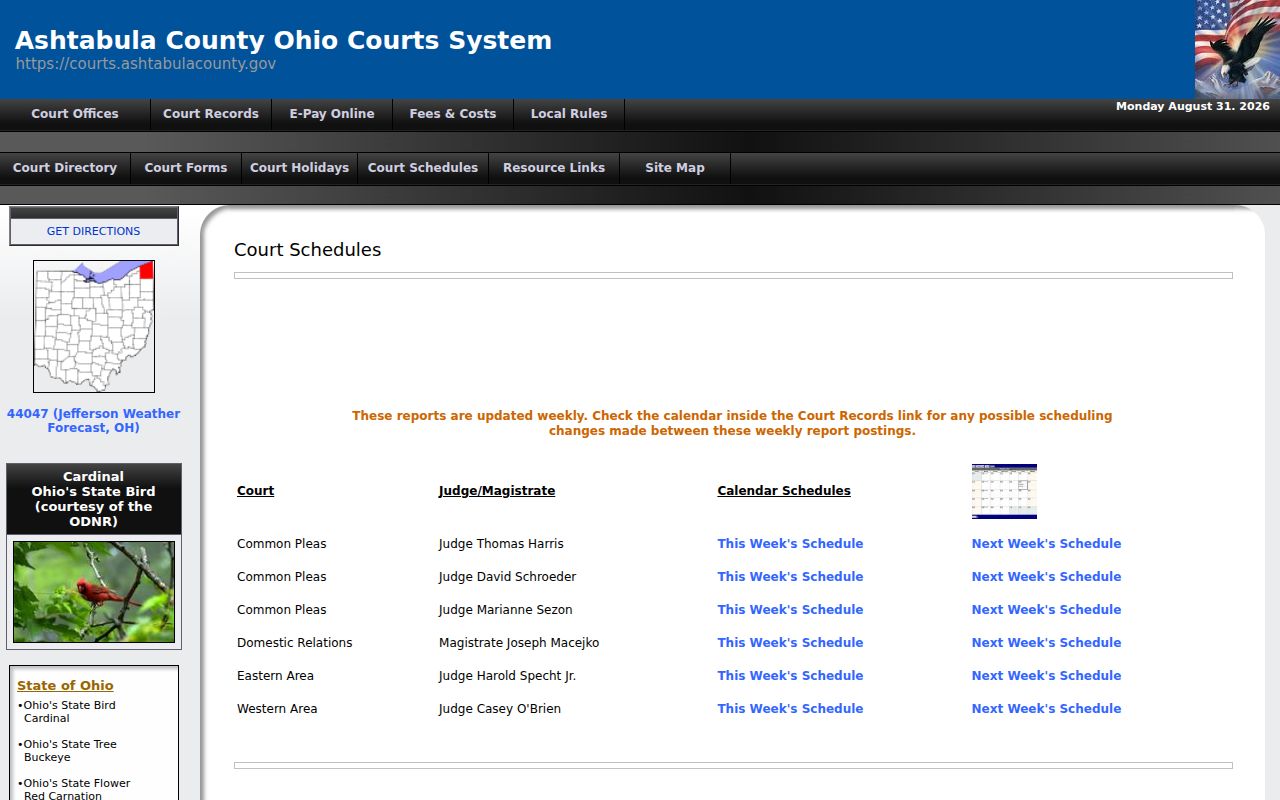Click the Eastern Area court name
The width and height of the screenshot is (1280, 800).
[275, 676]
